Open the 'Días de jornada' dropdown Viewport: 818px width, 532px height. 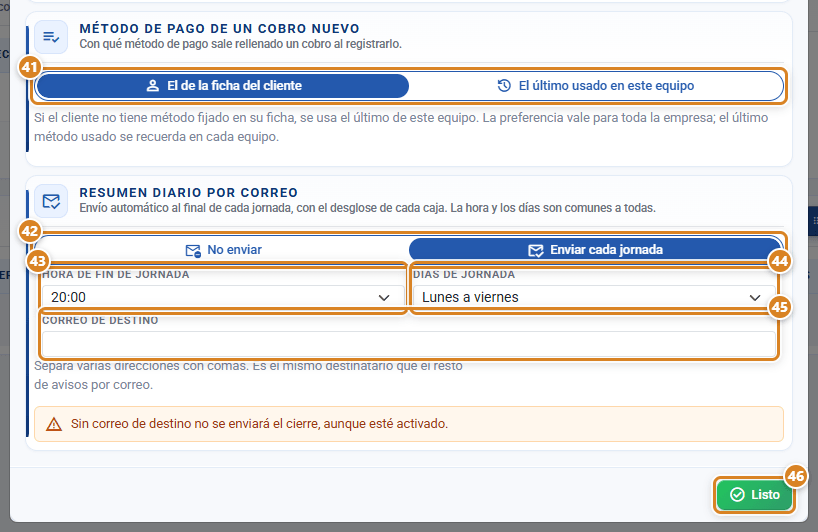pos(594,297)
